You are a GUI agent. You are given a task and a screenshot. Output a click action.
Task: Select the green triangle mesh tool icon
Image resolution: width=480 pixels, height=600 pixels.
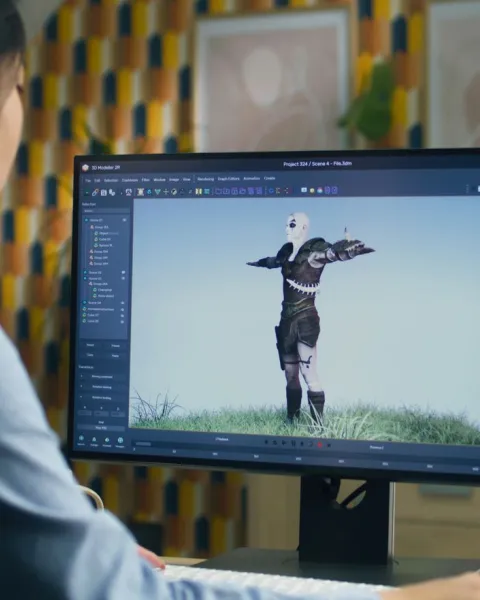[x=157, y=192]
